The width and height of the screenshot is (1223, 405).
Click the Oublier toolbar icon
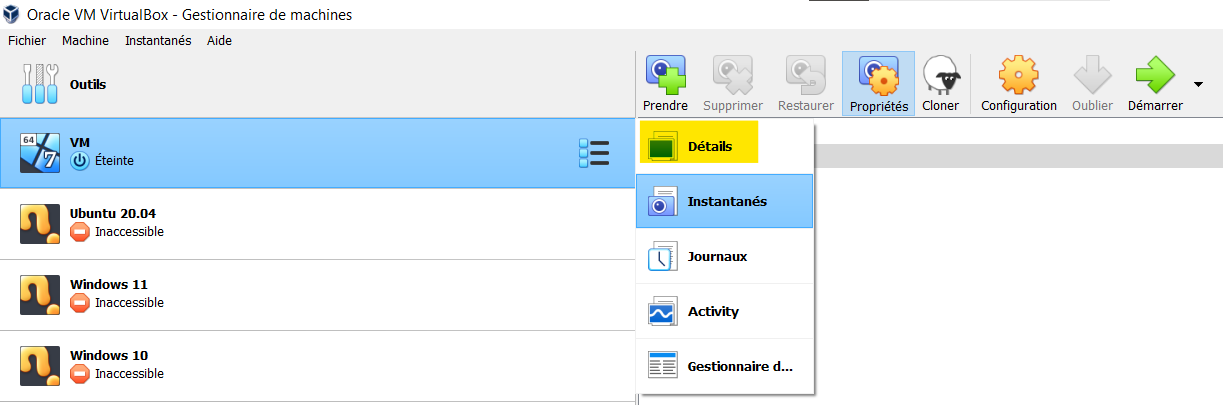pyautogui.click(x=1091, y=77)
